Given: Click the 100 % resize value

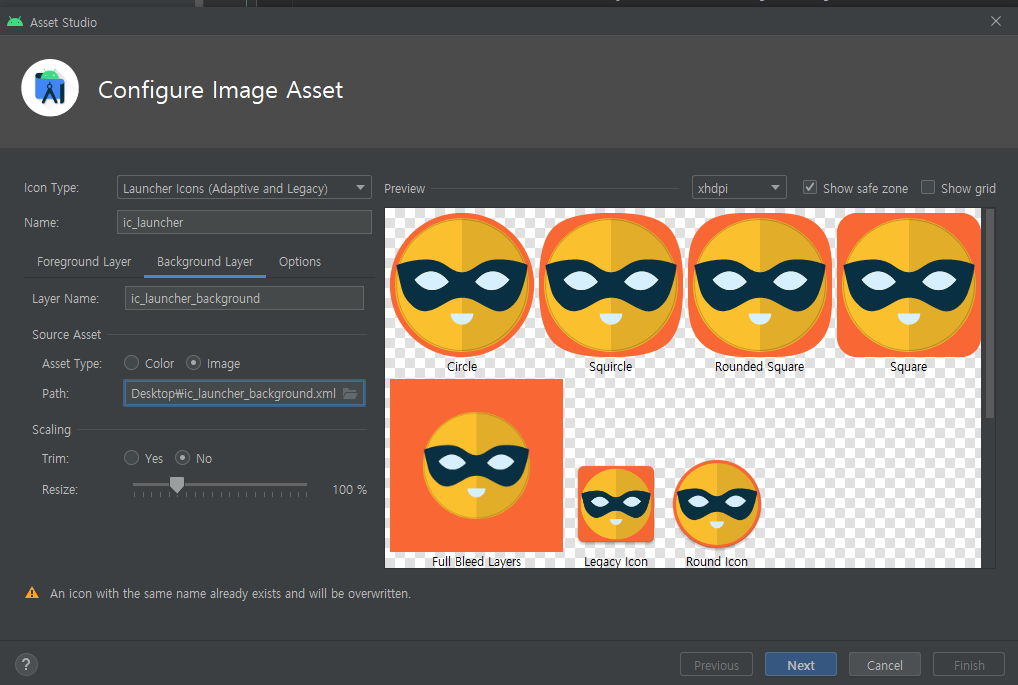Looking at the screenshot, I should (349, 490).
